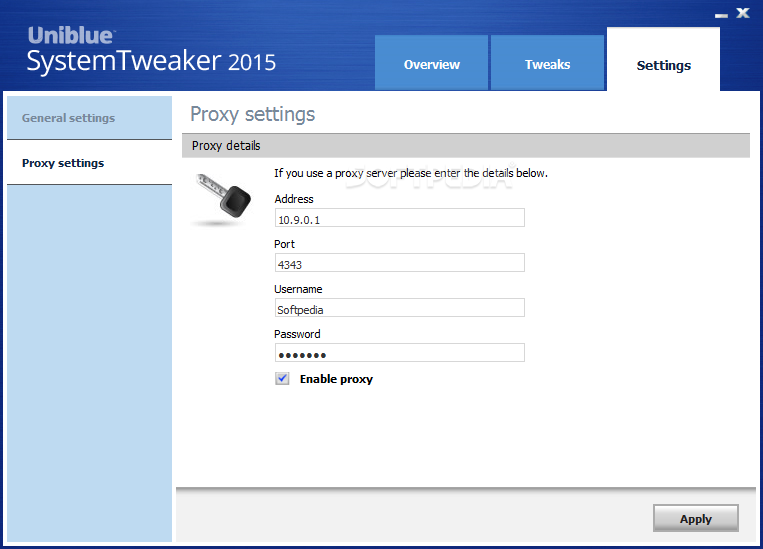Click the Port label

click(285, 244)
